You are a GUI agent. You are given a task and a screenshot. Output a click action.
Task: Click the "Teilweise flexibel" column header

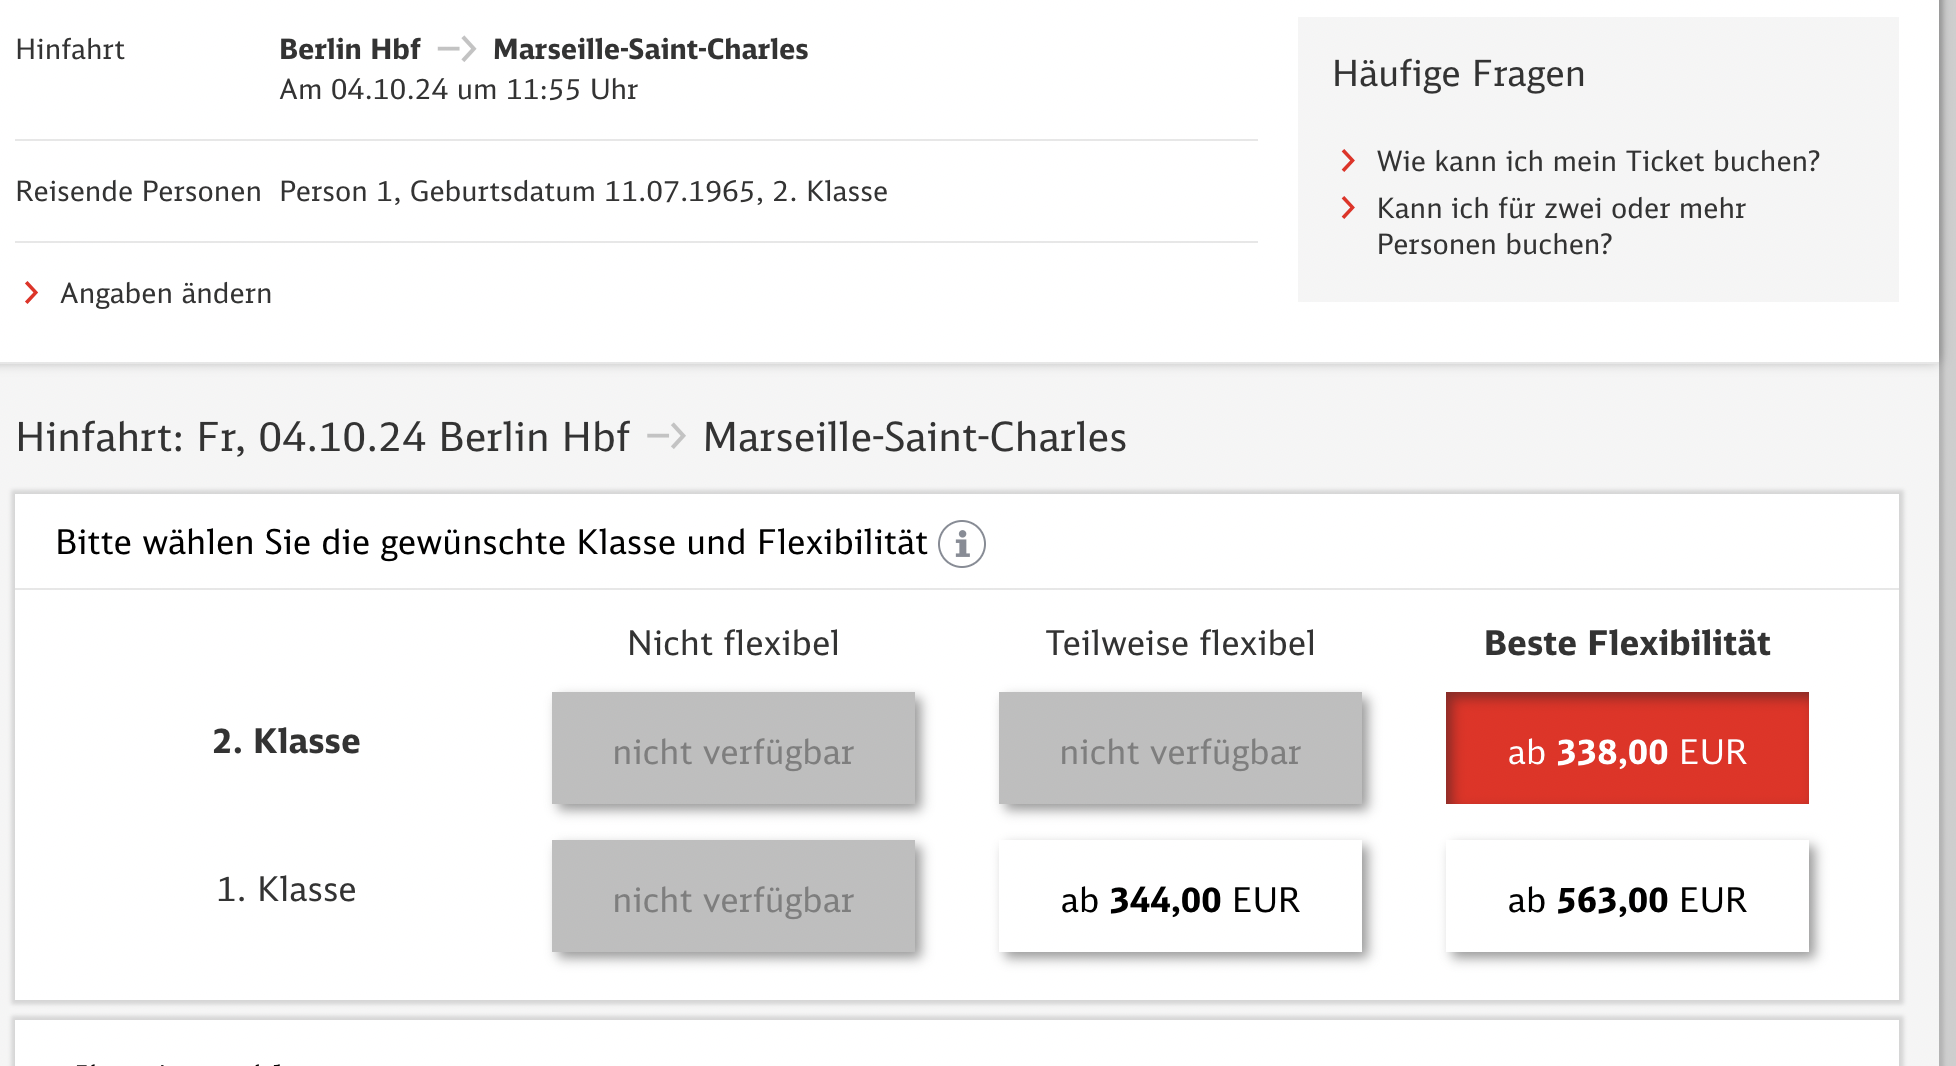click(1180, 643)
